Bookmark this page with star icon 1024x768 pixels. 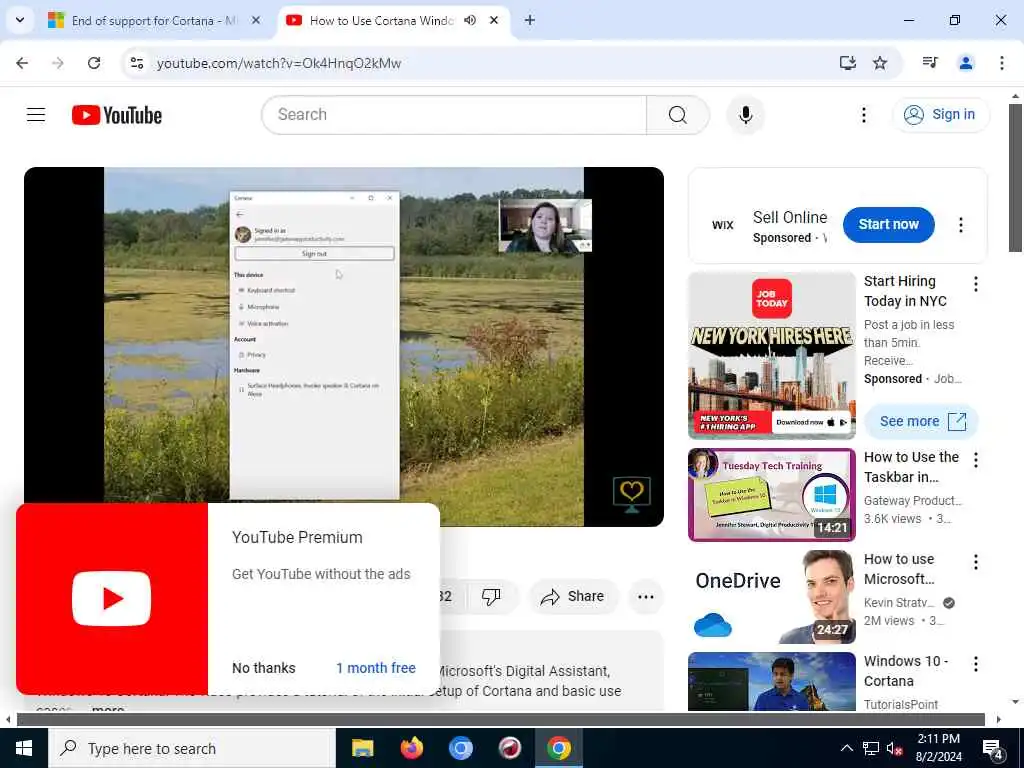coord(880,63)
